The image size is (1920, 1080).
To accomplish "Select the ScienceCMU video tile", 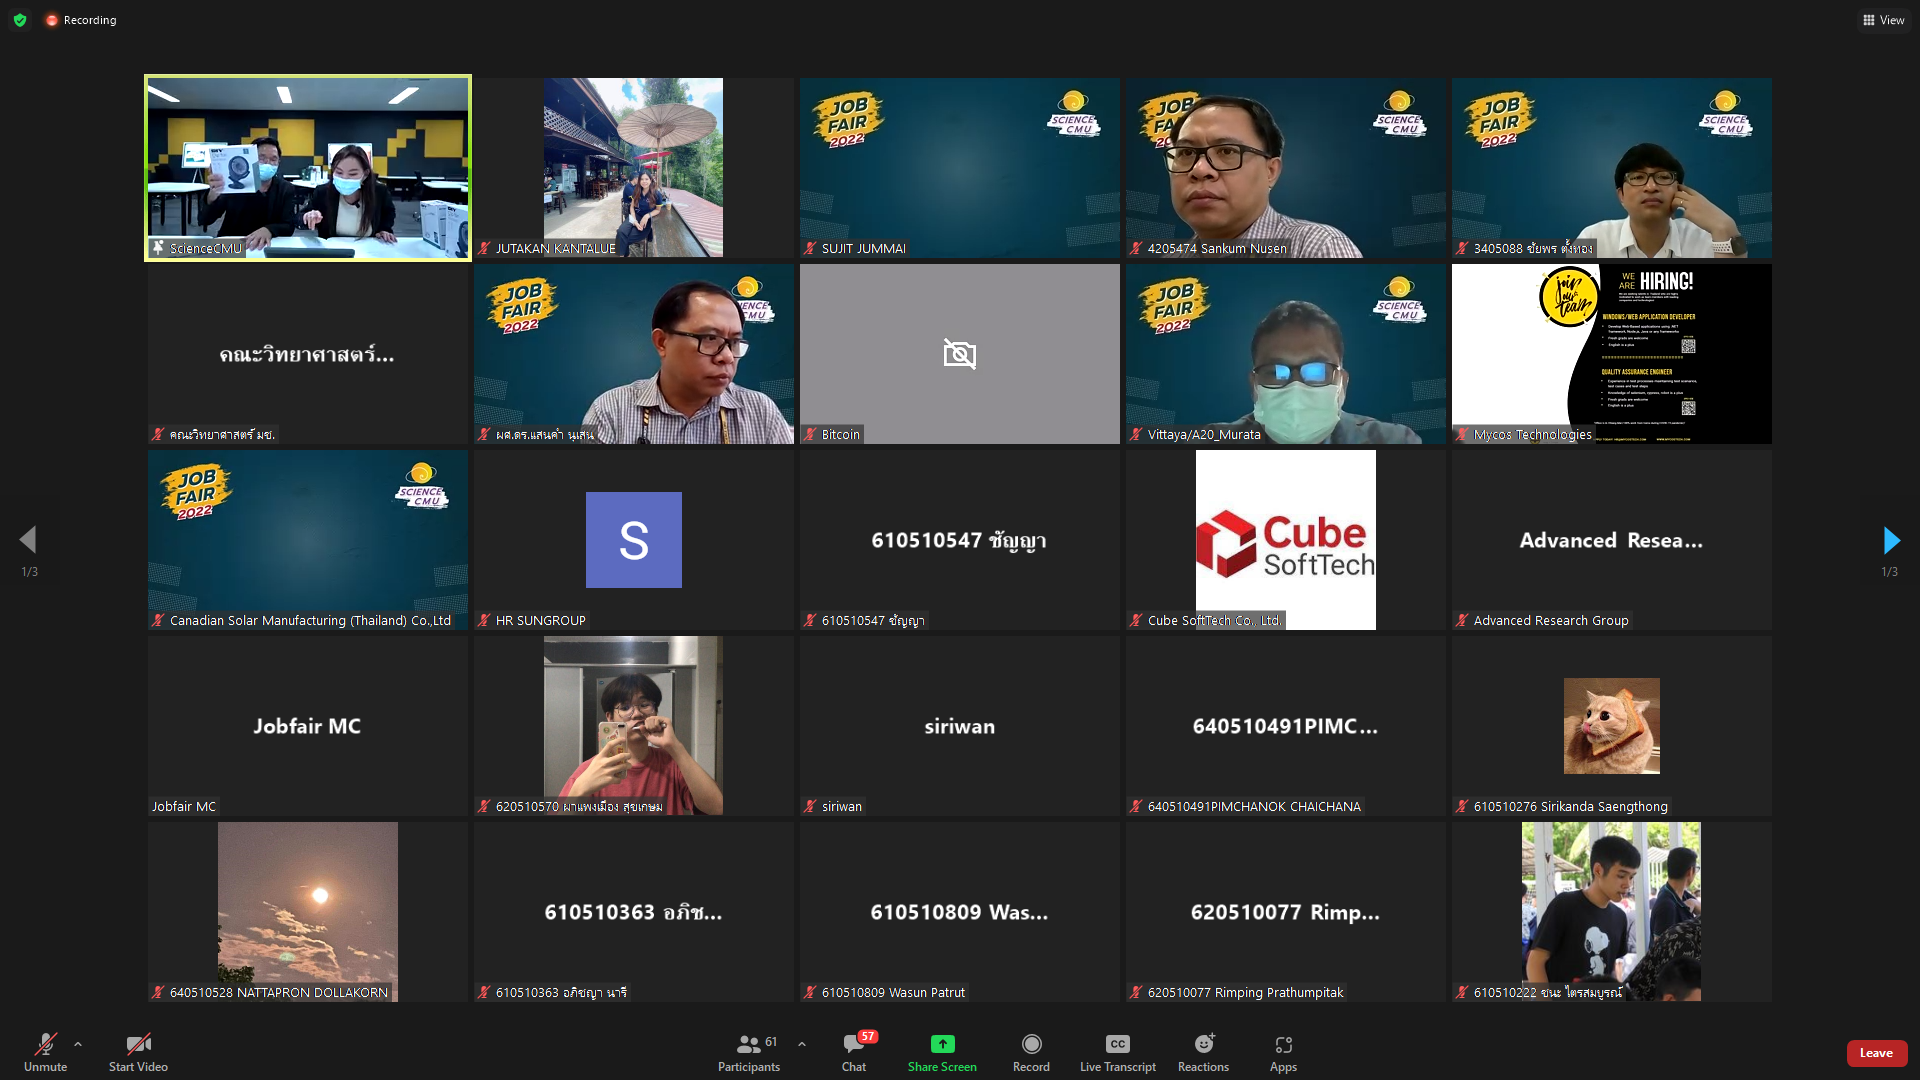I will 308,168.
